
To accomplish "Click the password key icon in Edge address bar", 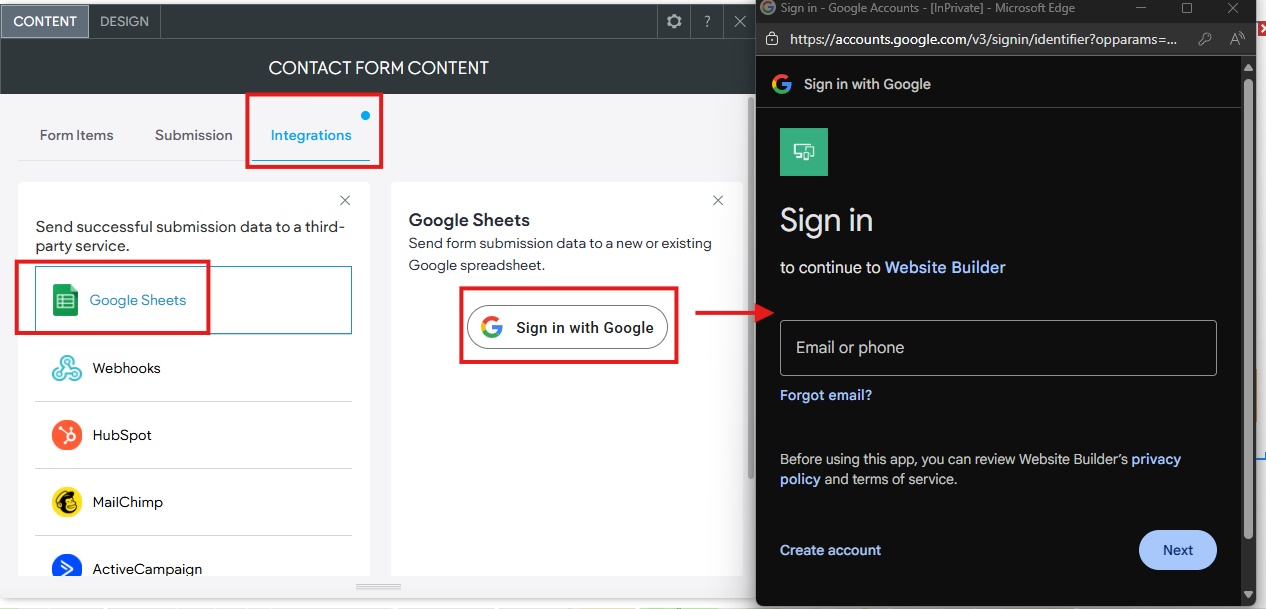I will (x=1206, y=39).
